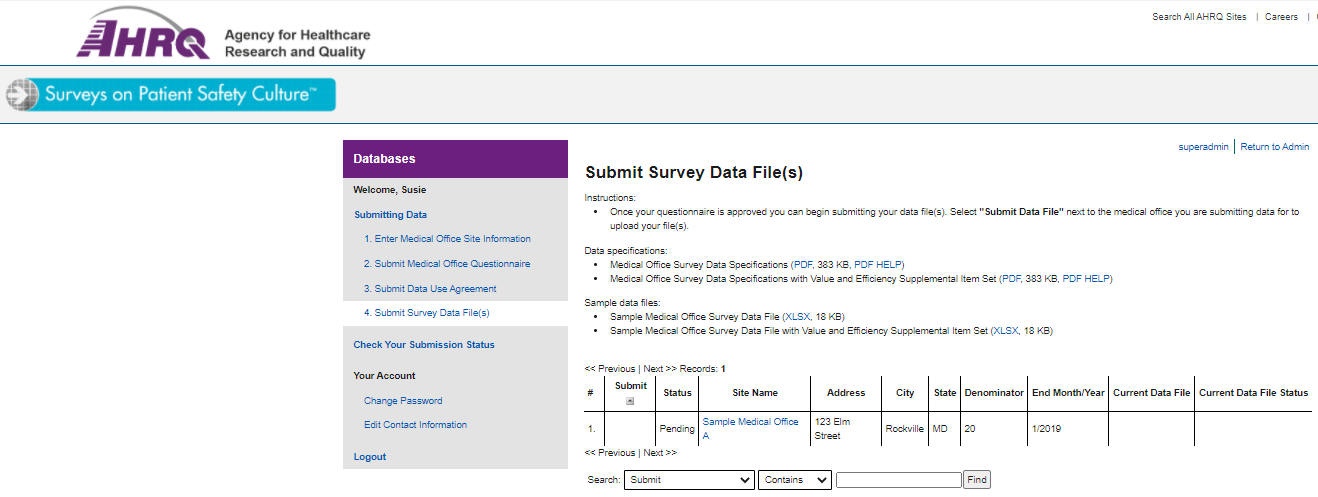
Task: Open the Contains search operator dropdown
Action: coord(794,480)
